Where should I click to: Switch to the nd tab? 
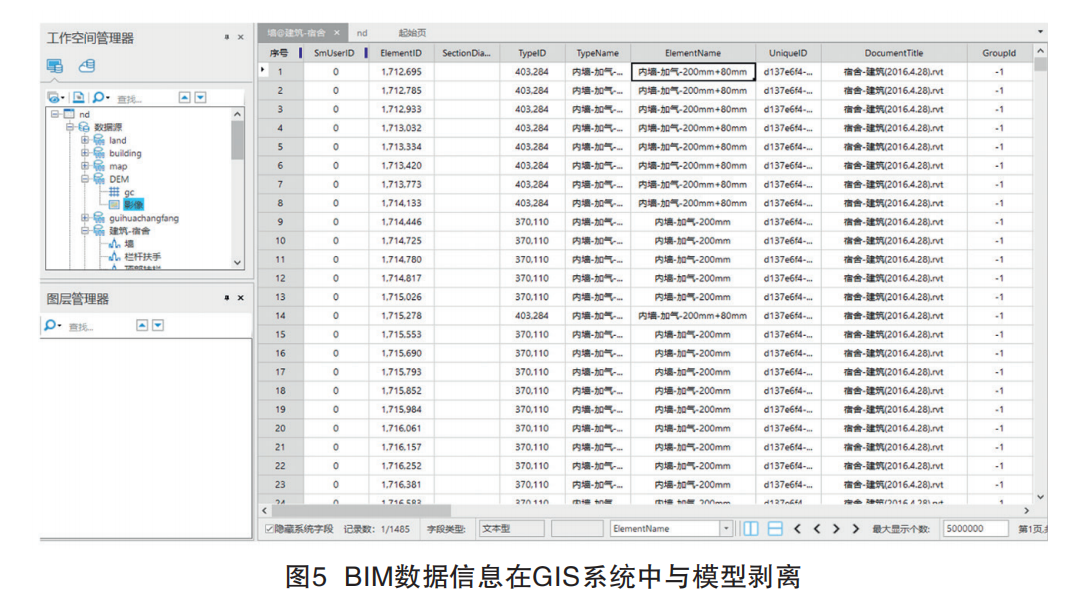362,32
